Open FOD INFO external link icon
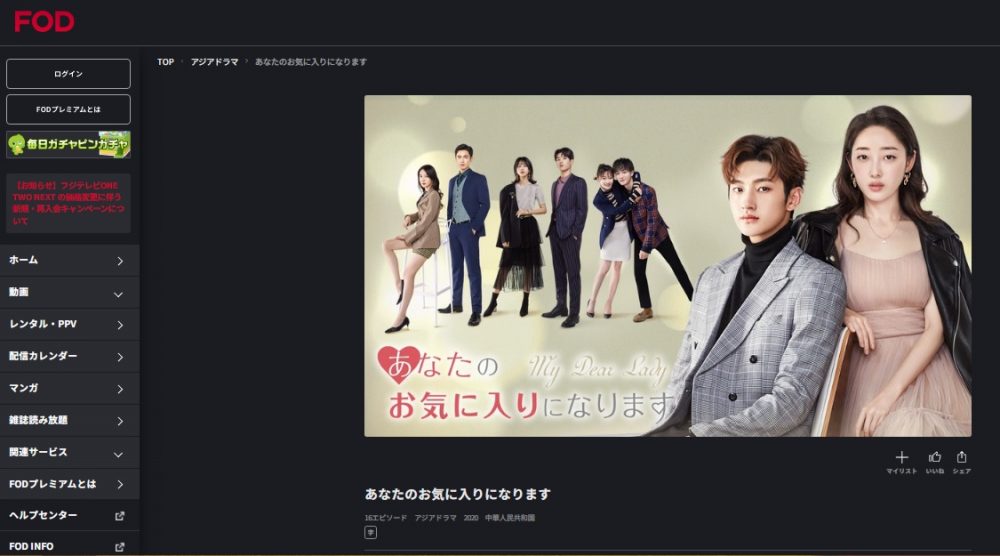The height and width of the screenshot is (556, 1000). pyautogui.click(x=119, y=546)
